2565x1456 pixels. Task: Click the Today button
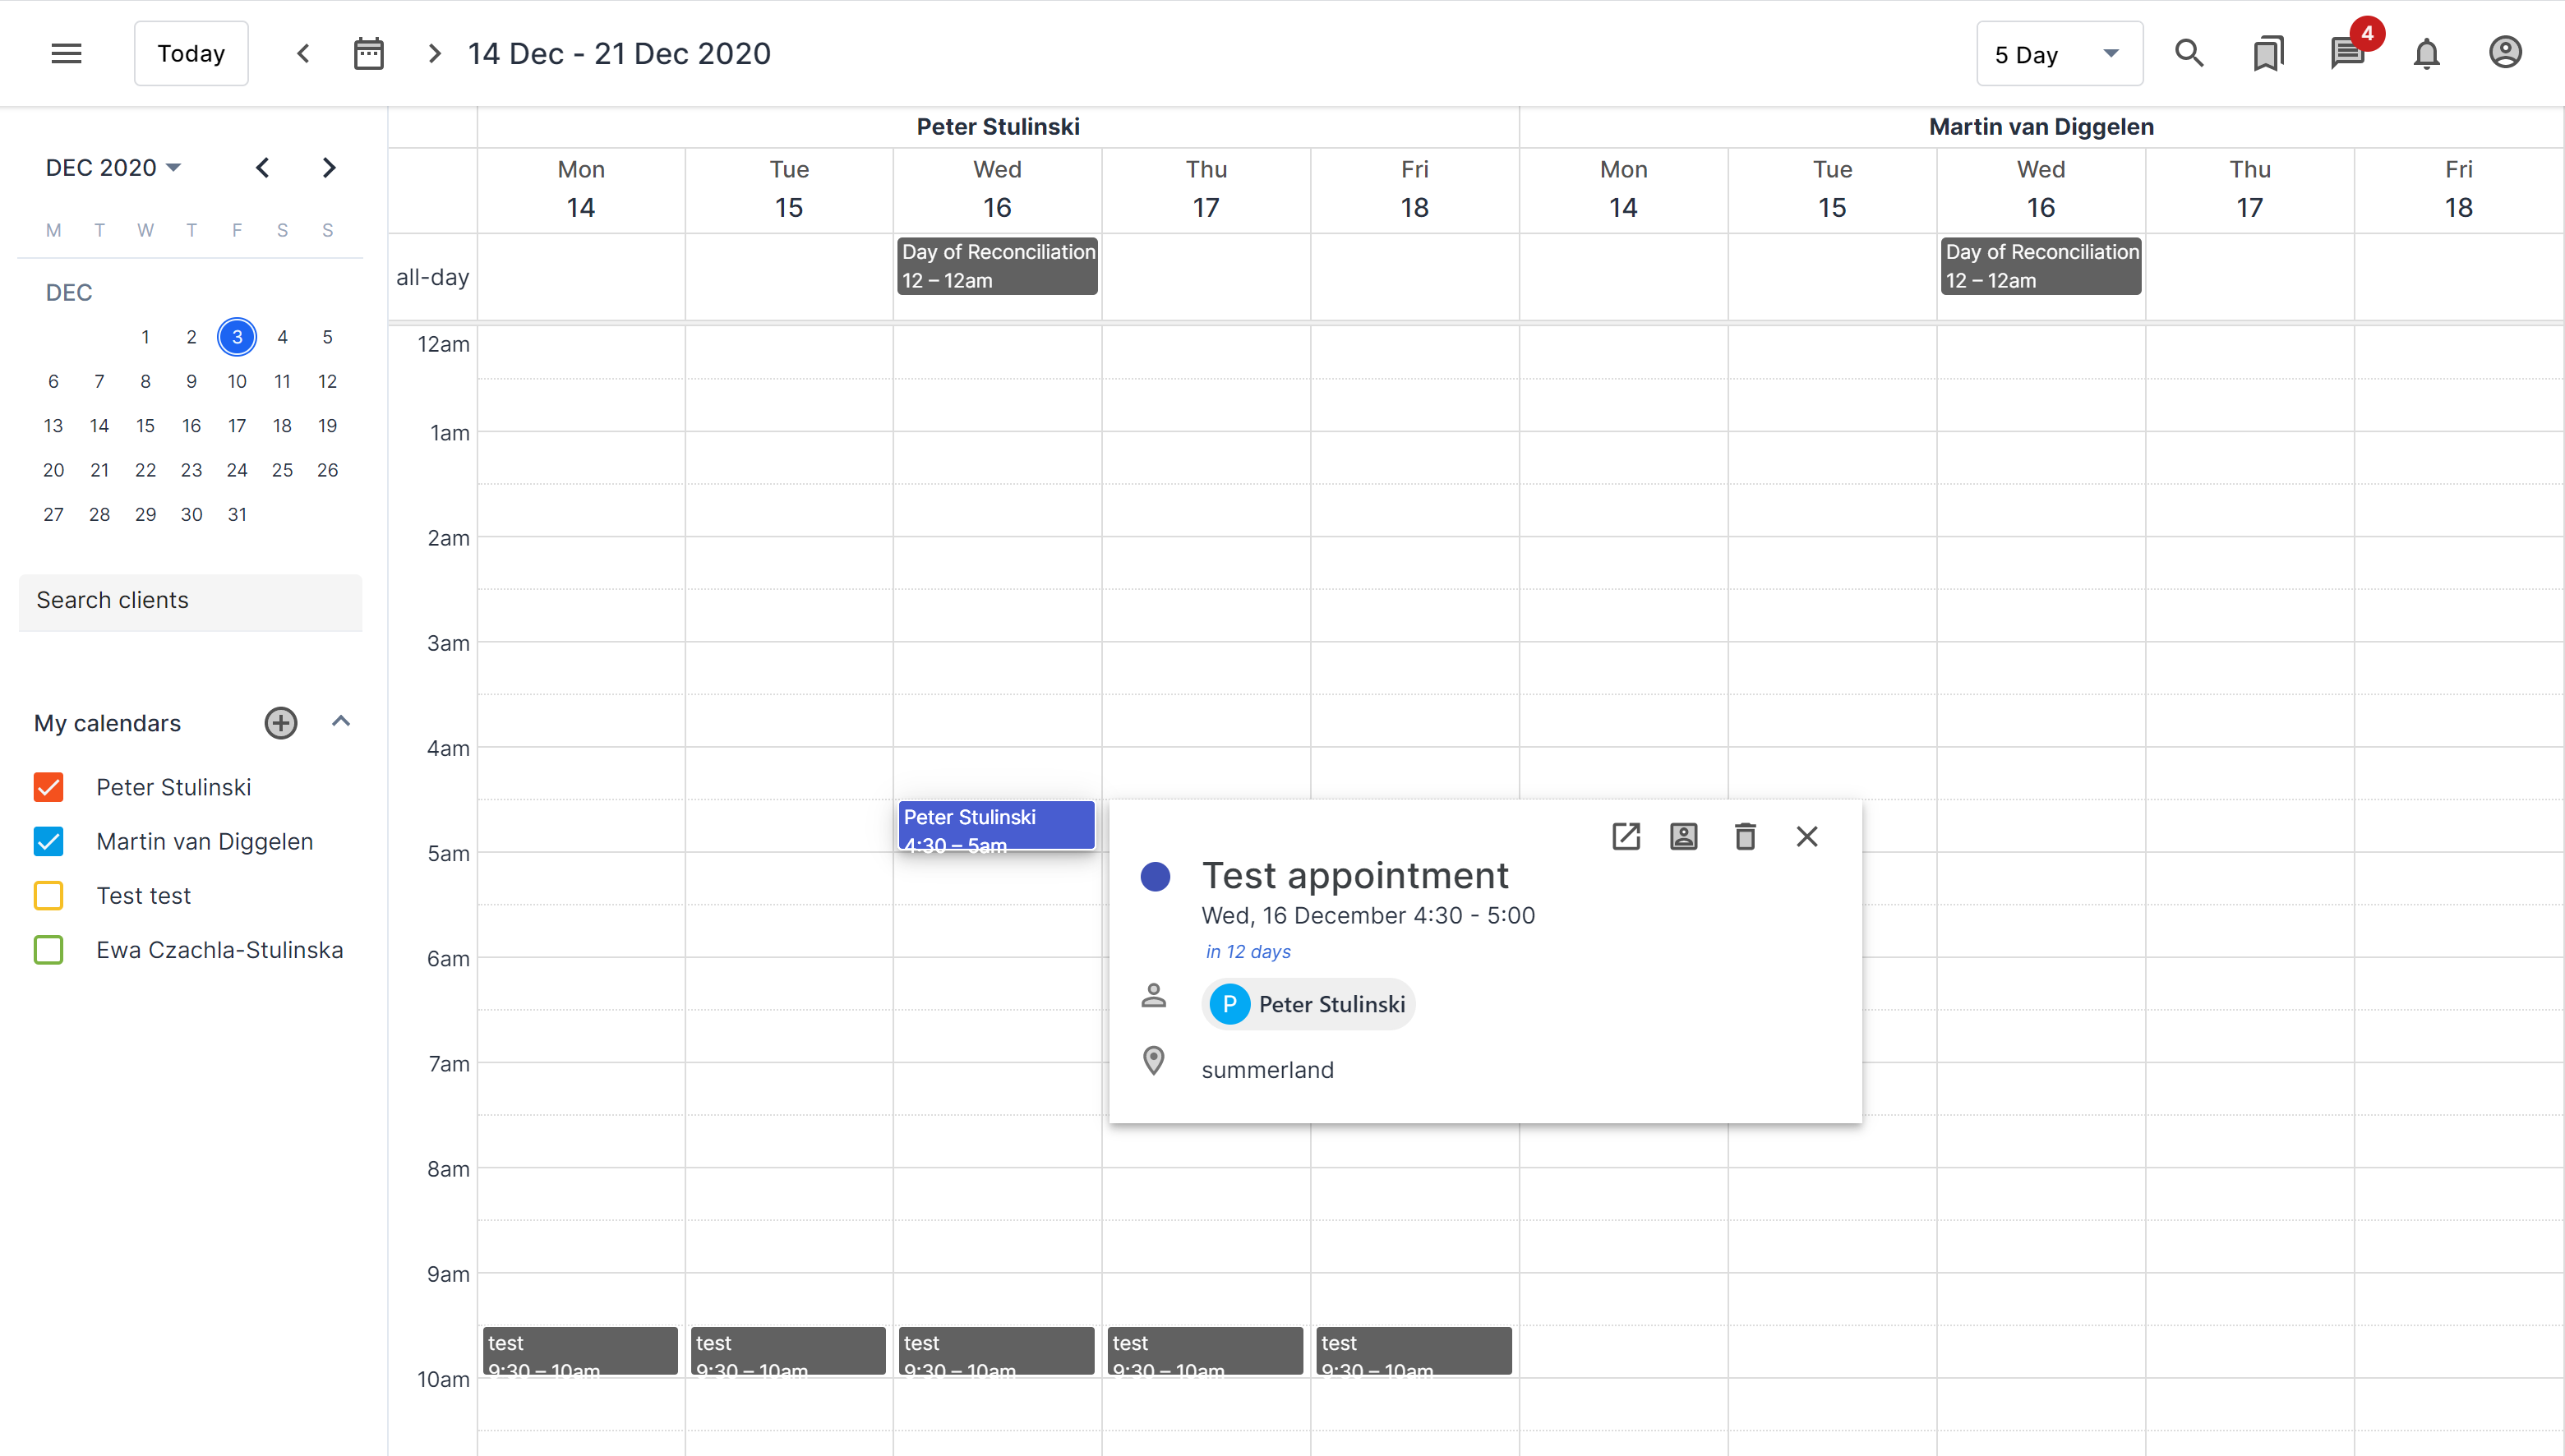pos(190,53)
